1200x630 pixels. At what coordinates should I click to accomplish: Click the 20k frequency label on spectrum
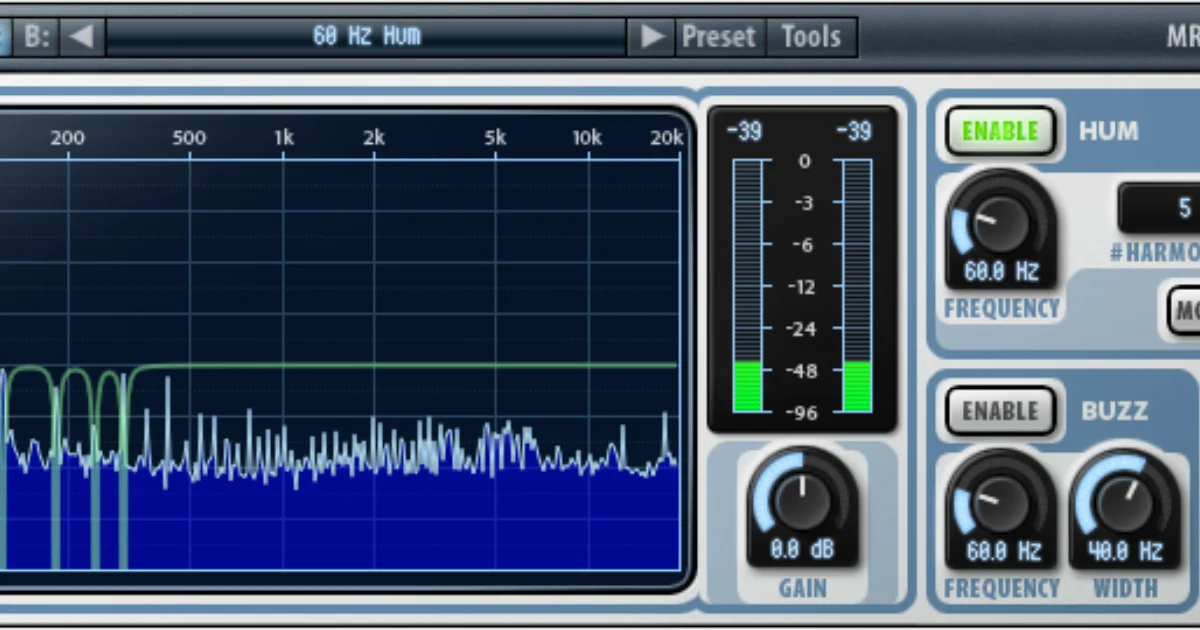[666, 138]
